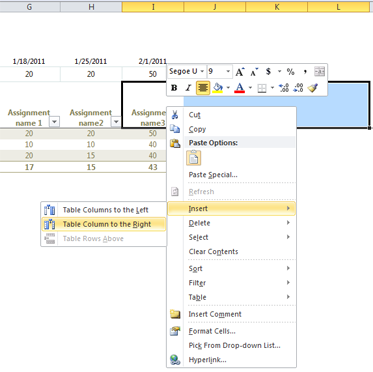Apply Comma Style format
373x372 pixels.
(x=305, y=71)
